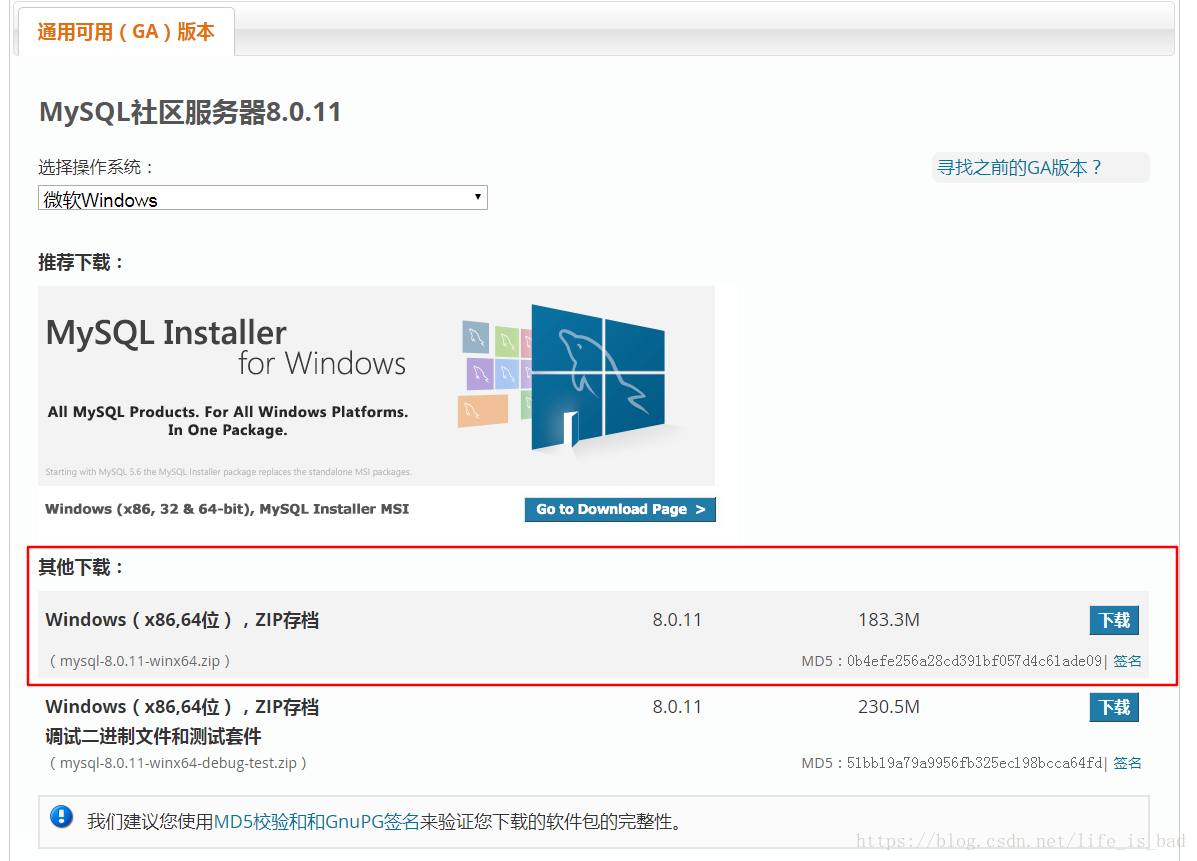Image resolution: width=1197 pixels, height=861 pixels.
Task: Click the 183.3M file size
Action: [x=889, y=620]
